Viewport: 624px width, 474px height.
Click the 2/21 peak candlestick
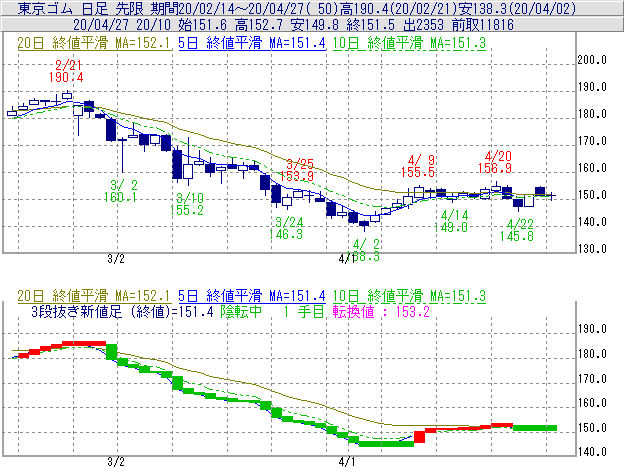coord(67,95)
